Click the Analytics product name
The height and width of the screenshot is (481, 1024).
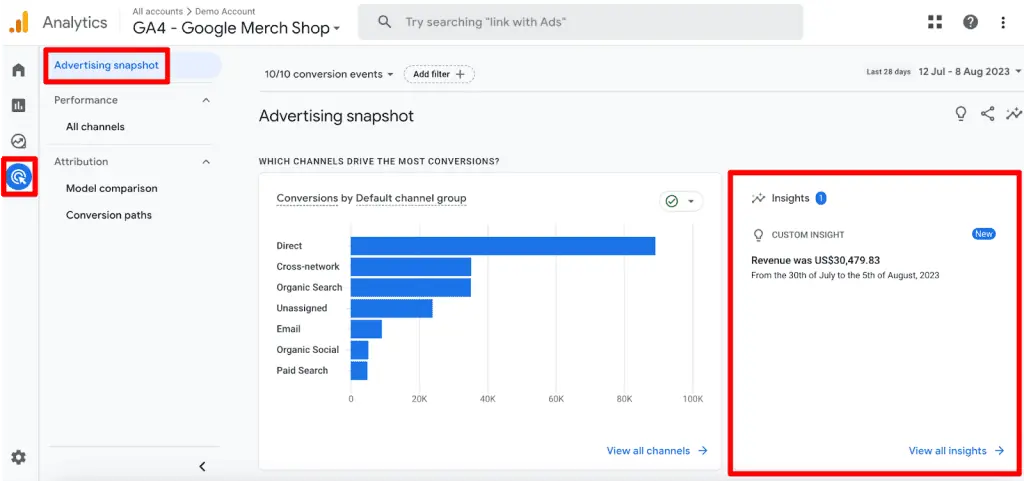[x=75, y=22]
